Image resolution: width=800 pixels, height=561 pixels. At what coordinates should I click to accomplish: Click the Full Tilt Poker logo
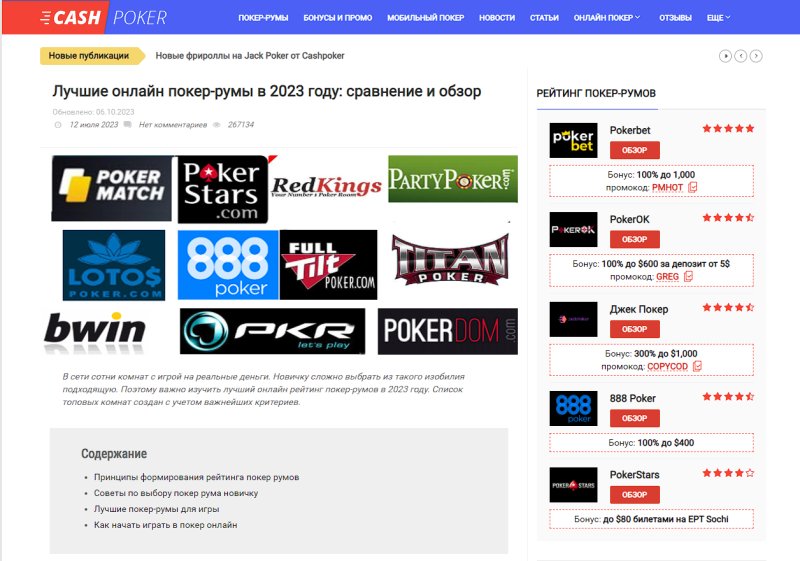[x=329, y=265]
